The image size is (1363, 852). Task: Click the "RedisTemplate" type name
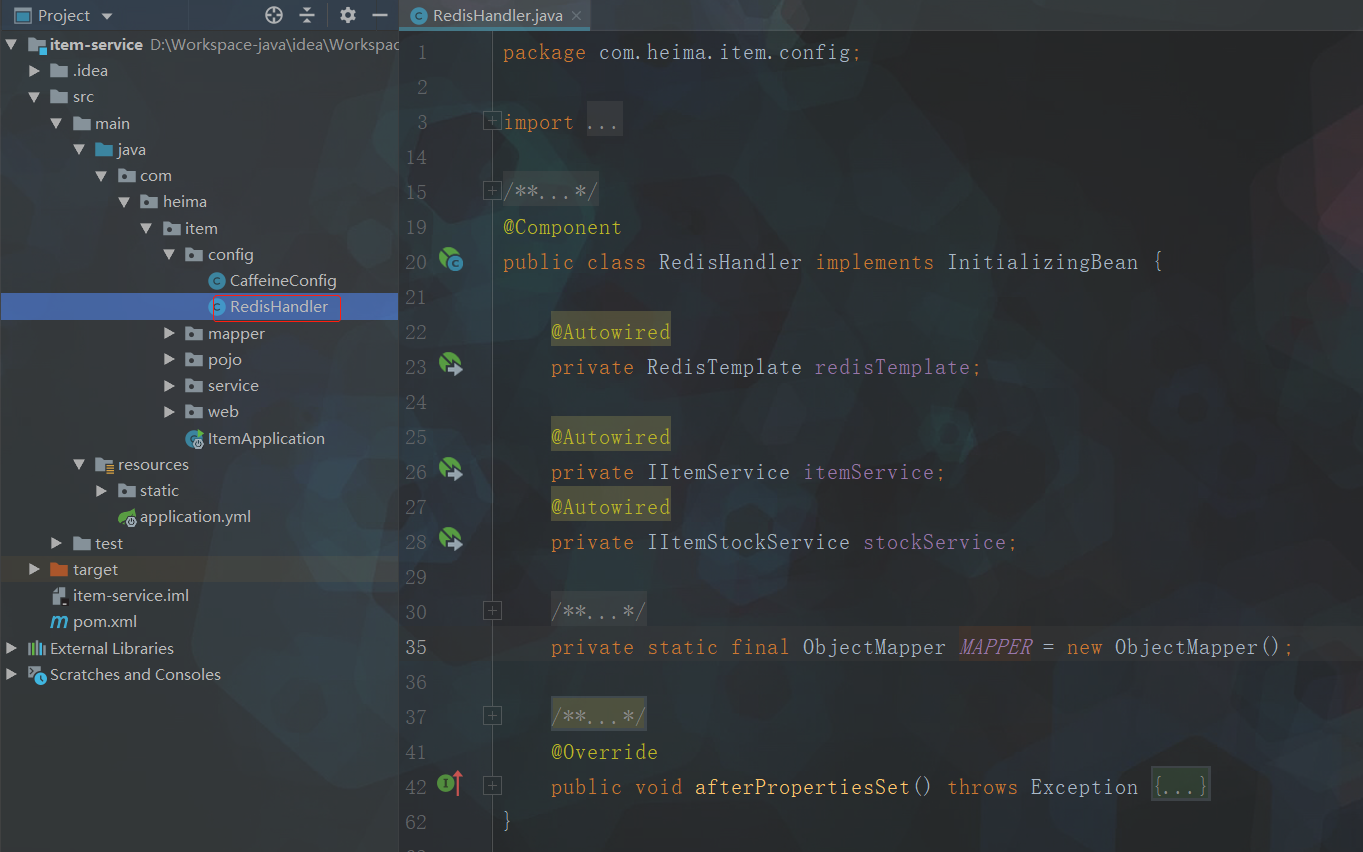[x=724, y=367]
